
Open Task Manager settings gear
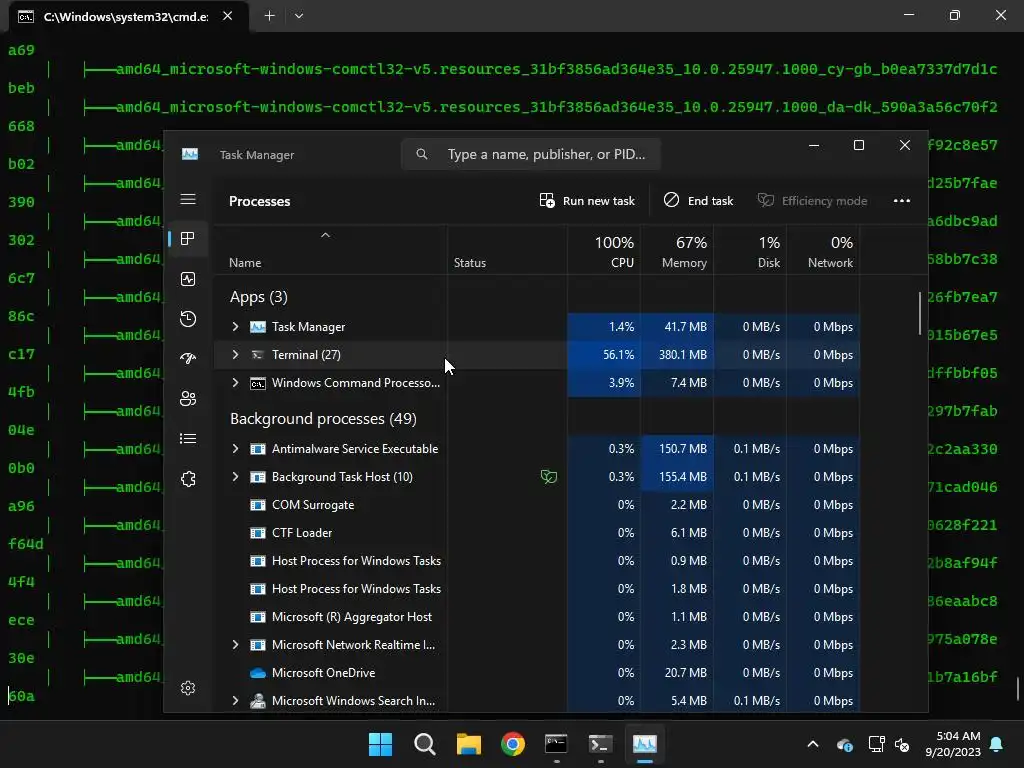pyautogui.click(x=188, y=688)
